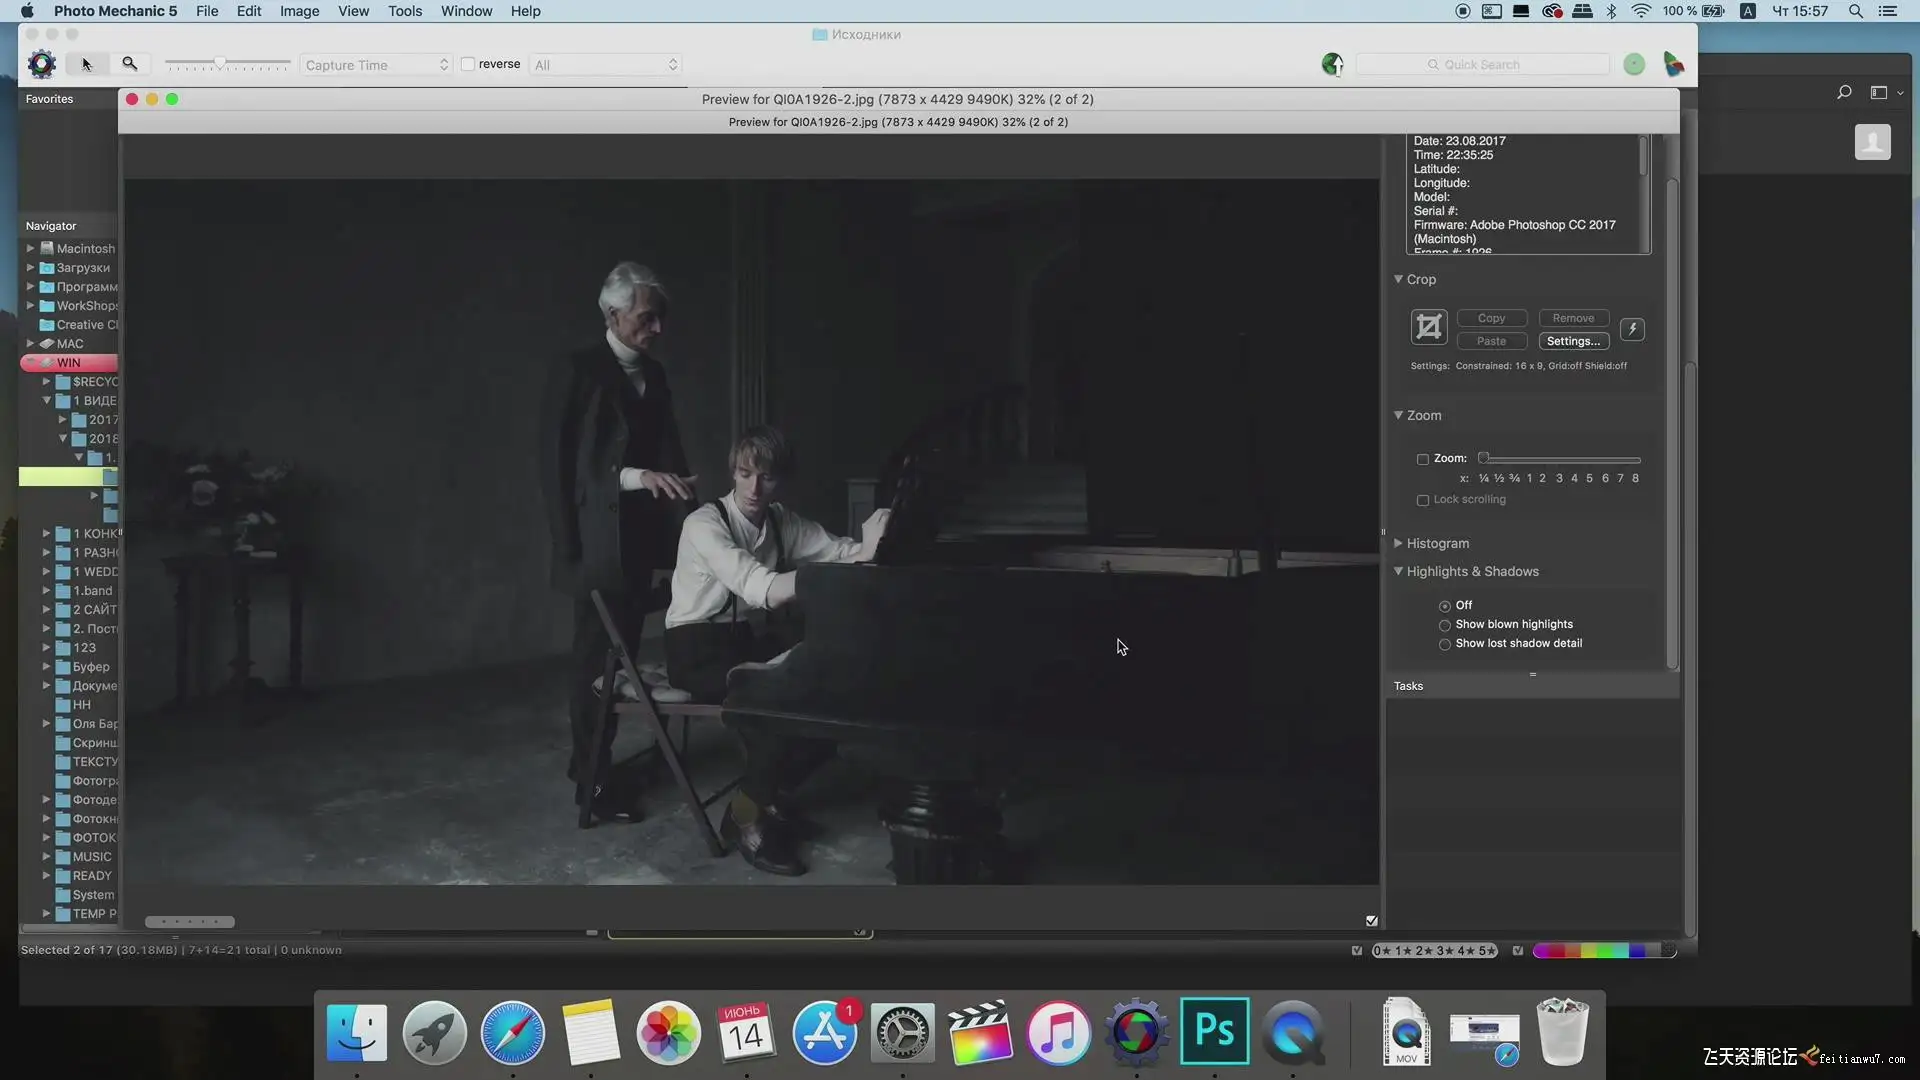Click the lightning bolt crop icon
Image resolution: width=1920 pixels, height=1080 pixels.
(x=1632, y=329)
